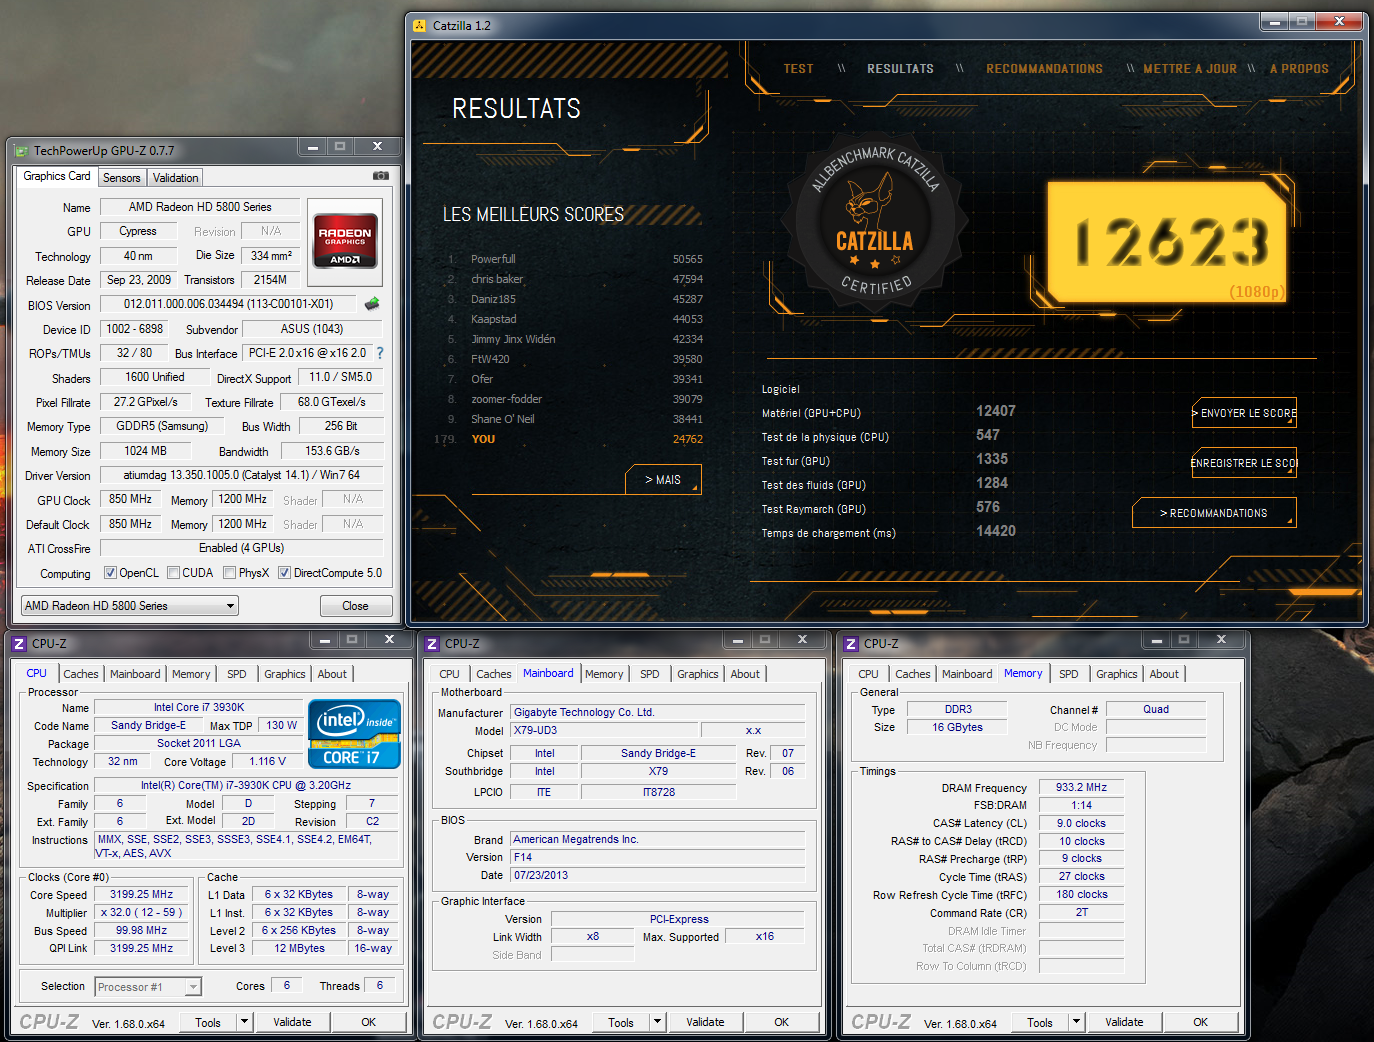Open the RECOMMANDATIONS tab in Catzilla header
The height and width of the screenshot is (1042, 1374).
[x=1044, y=69]
